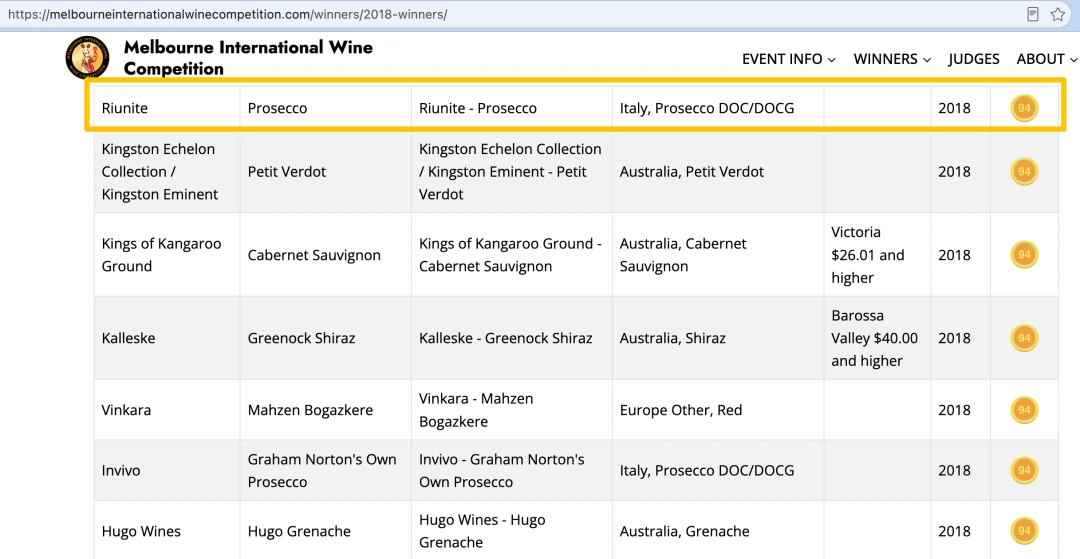
Task: Click the 94 medal in Kings of Kangaroo row
Action: 1024,255
